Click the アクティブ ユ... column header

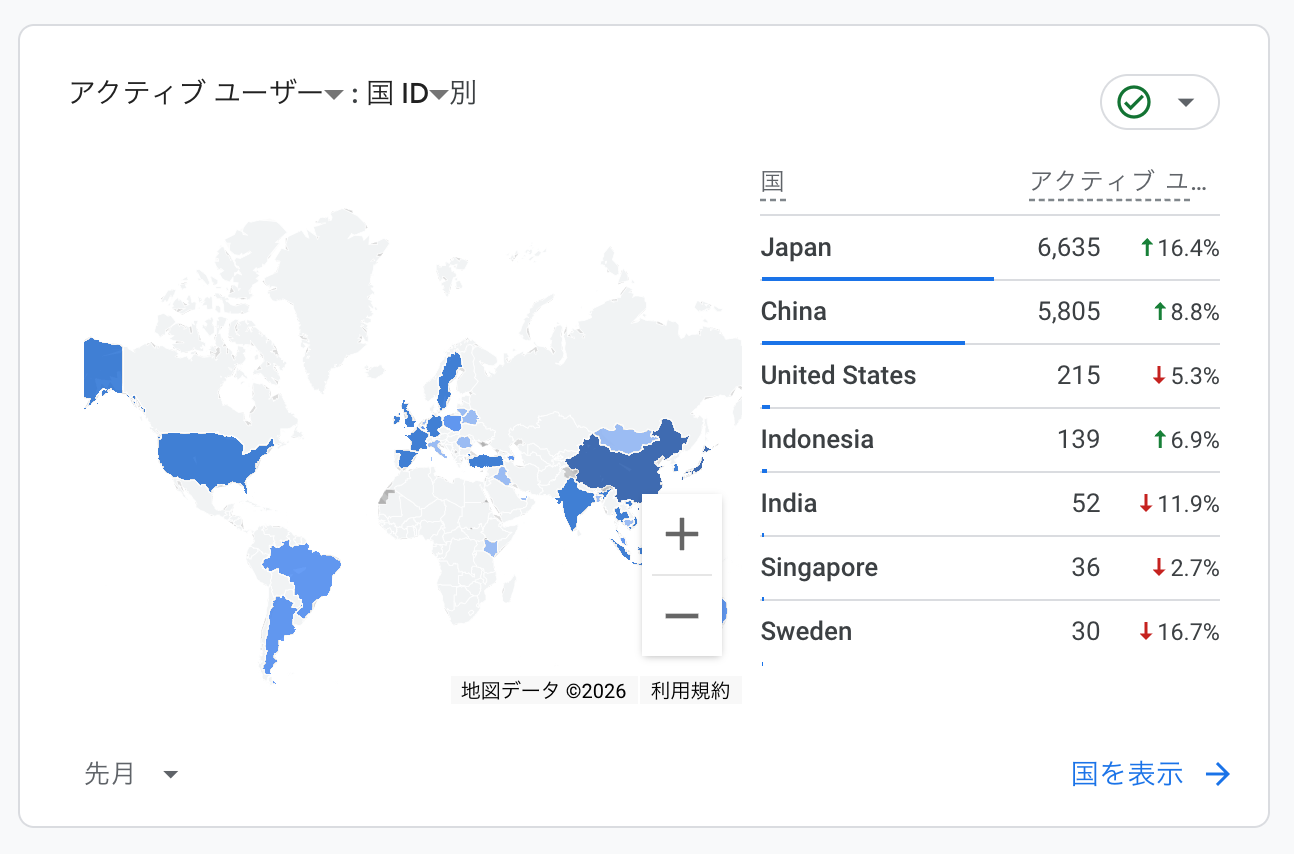click(x=1117, y=182)
